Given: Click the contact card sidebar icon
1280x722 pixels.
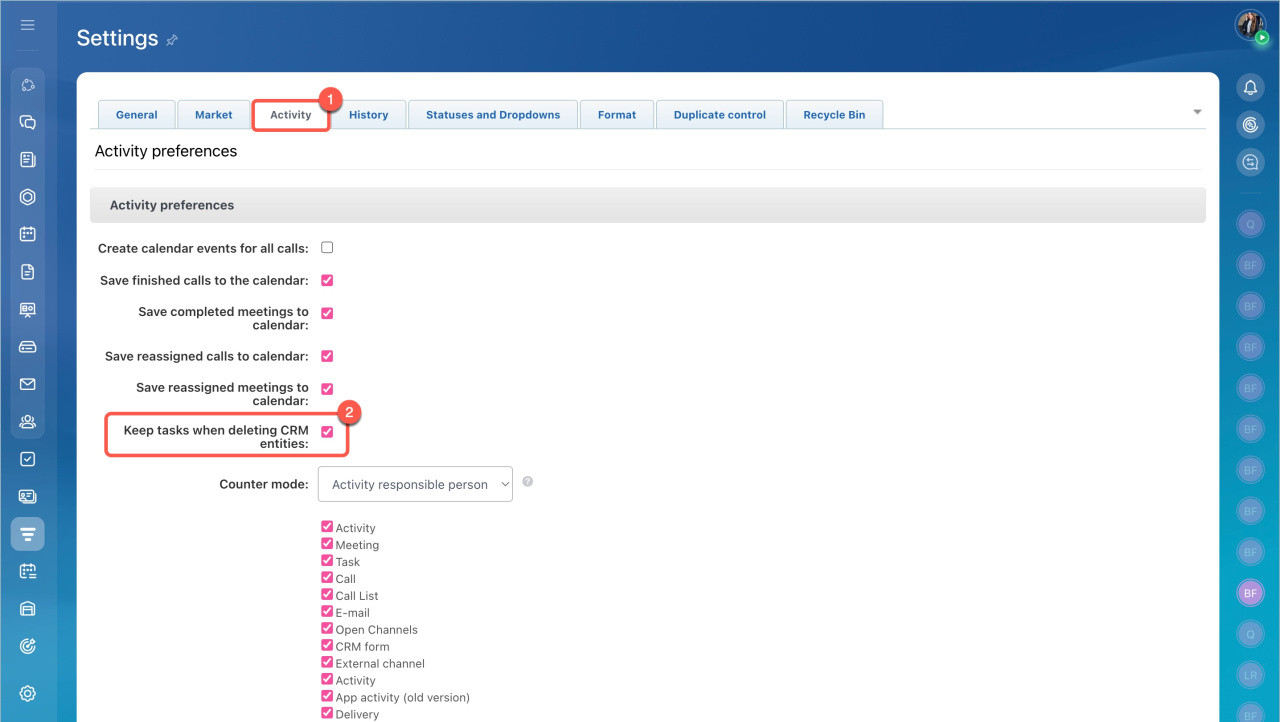Looking at the screenshot, I should pyautogui.click(x=28, y=496).
